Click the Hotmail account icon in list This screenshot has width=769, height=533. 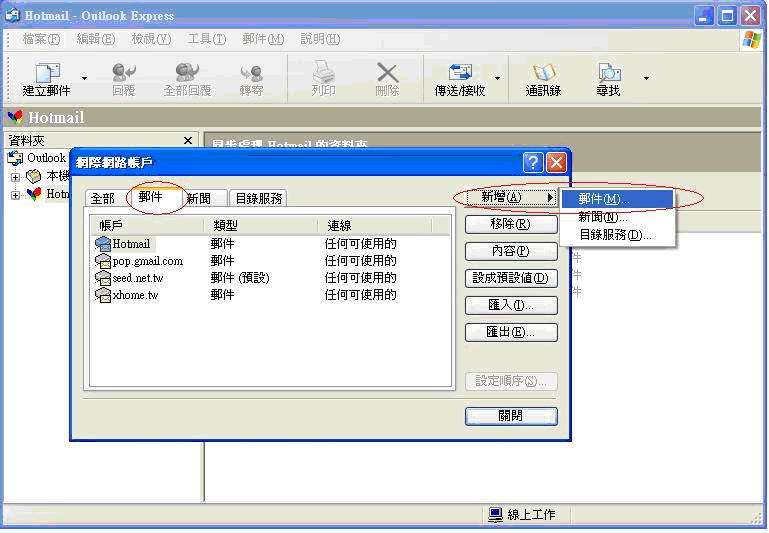click(103, 244)
